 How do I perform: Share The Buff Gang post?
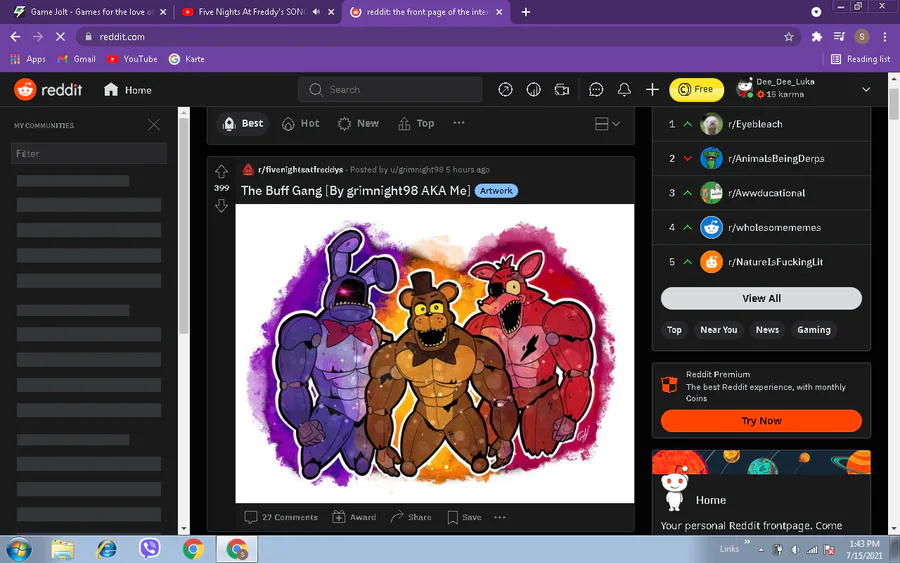click(411, 517)
